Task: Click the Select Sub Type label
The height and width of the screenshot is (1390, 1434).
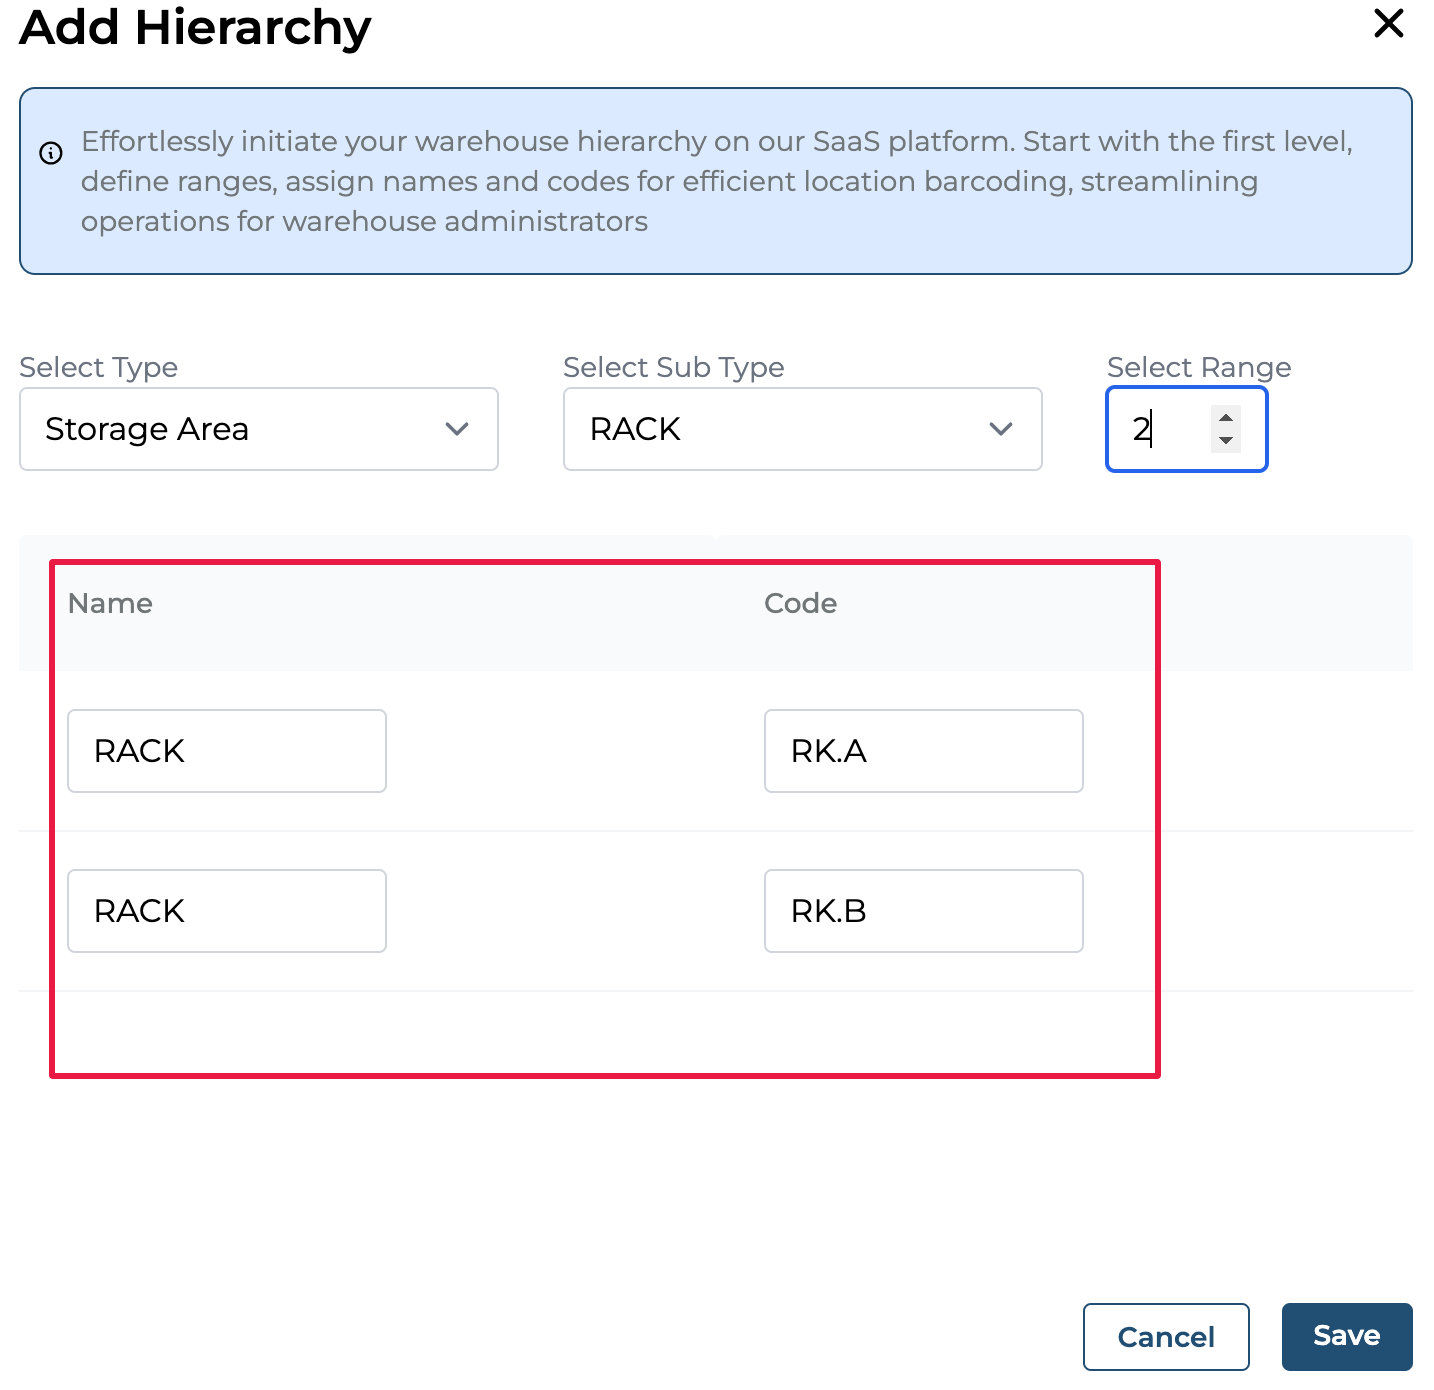Action: [x=673, y=367]
